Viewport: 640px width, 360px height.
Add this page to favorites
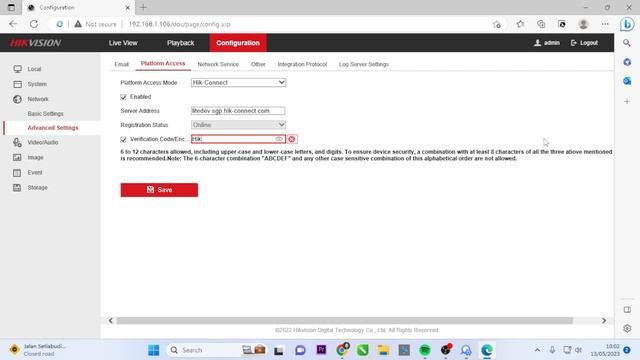497,24
